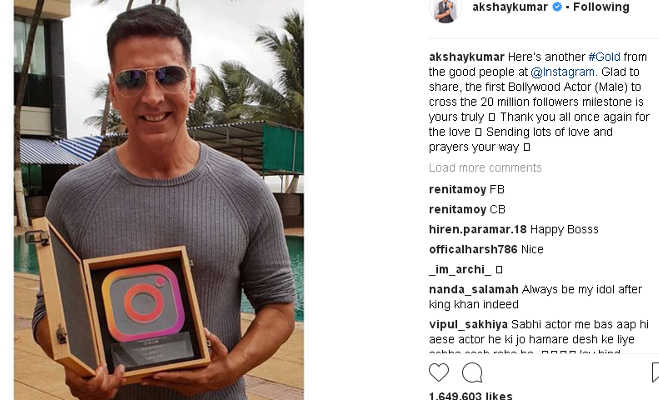Open the #Gold hashtag link
The width and height of the screenshot is (659, 400).
coord(604,57)
